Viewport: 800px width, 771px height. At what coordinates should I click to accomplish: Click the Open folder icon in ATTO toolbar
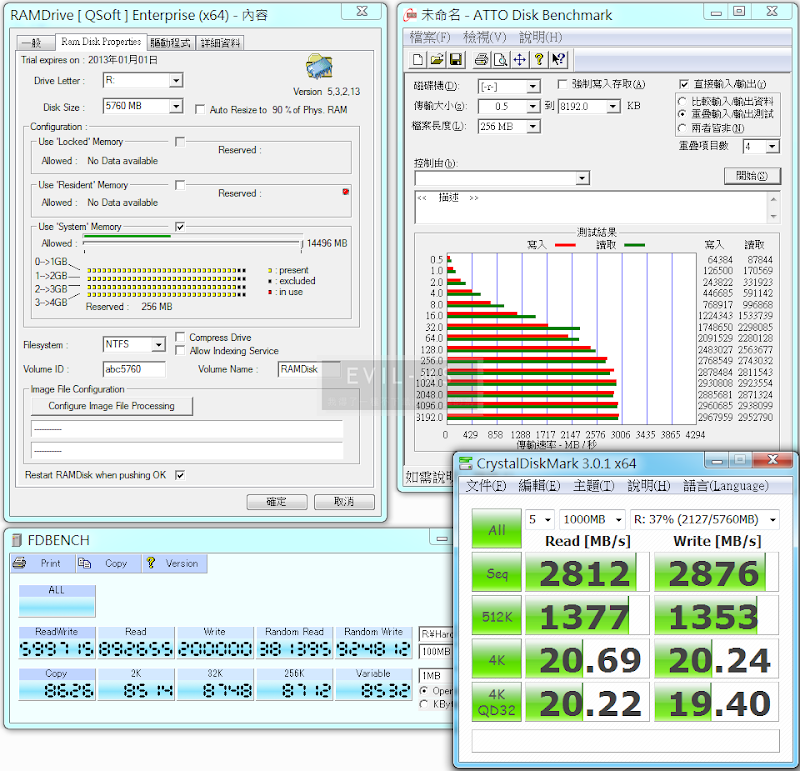coord(437,59)
